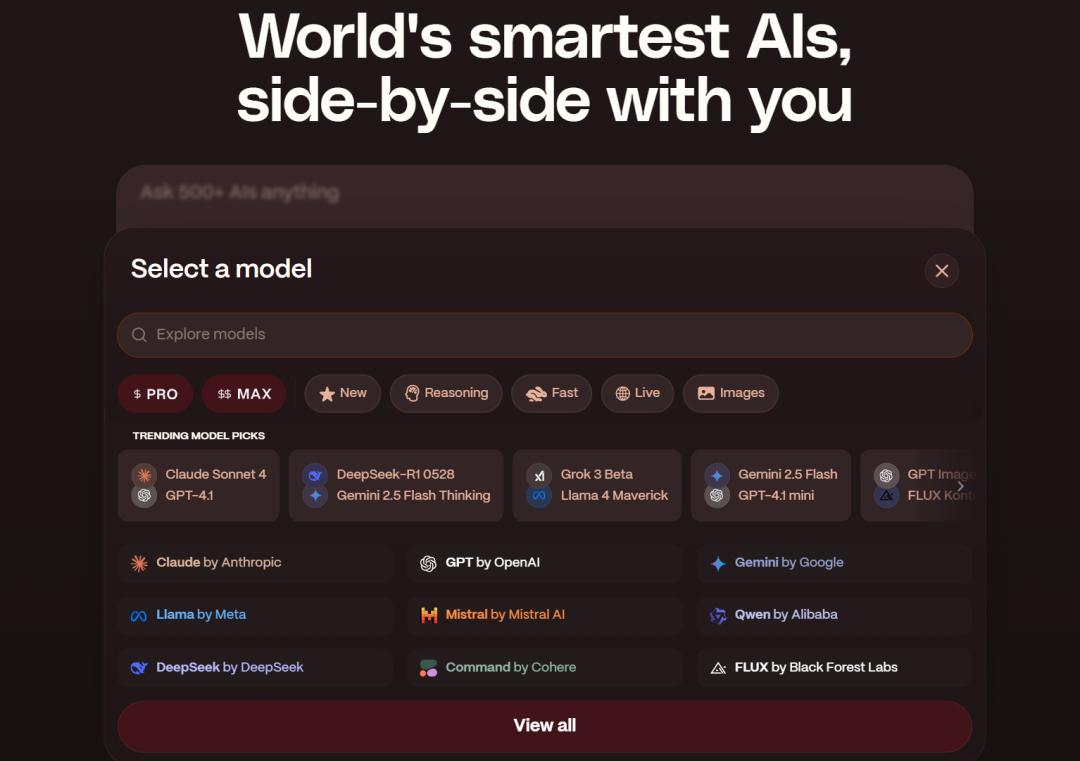Click the GPT-4.1 mini OpenAI icon

(x=717, y=495)
